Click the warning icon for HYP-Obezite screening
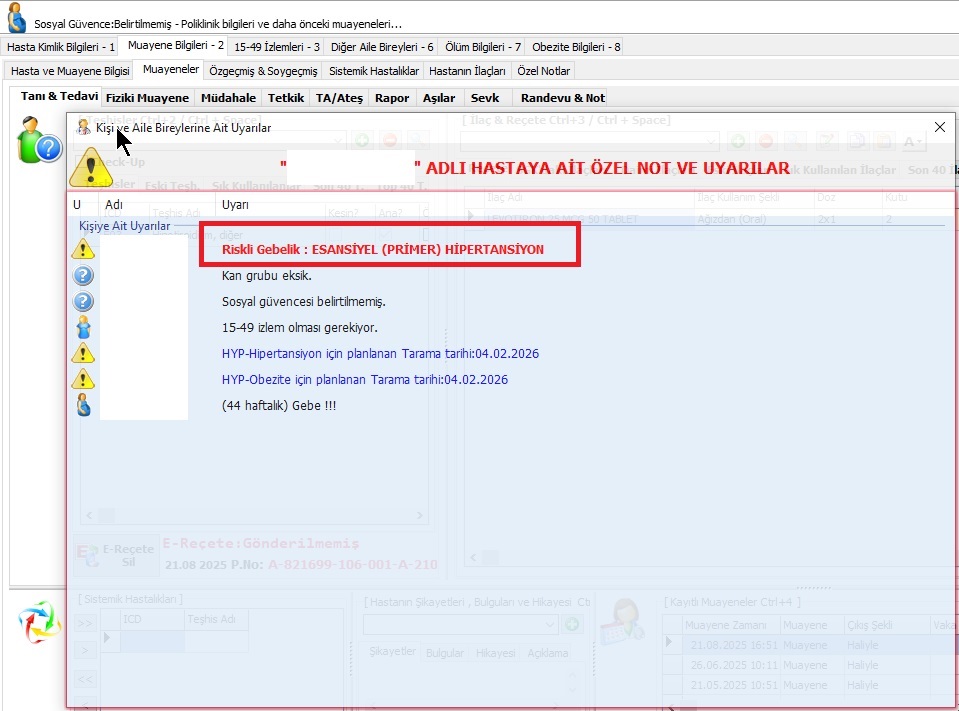Screen dimensions: 959x711 pyautogui.click(x=84, y=379)
